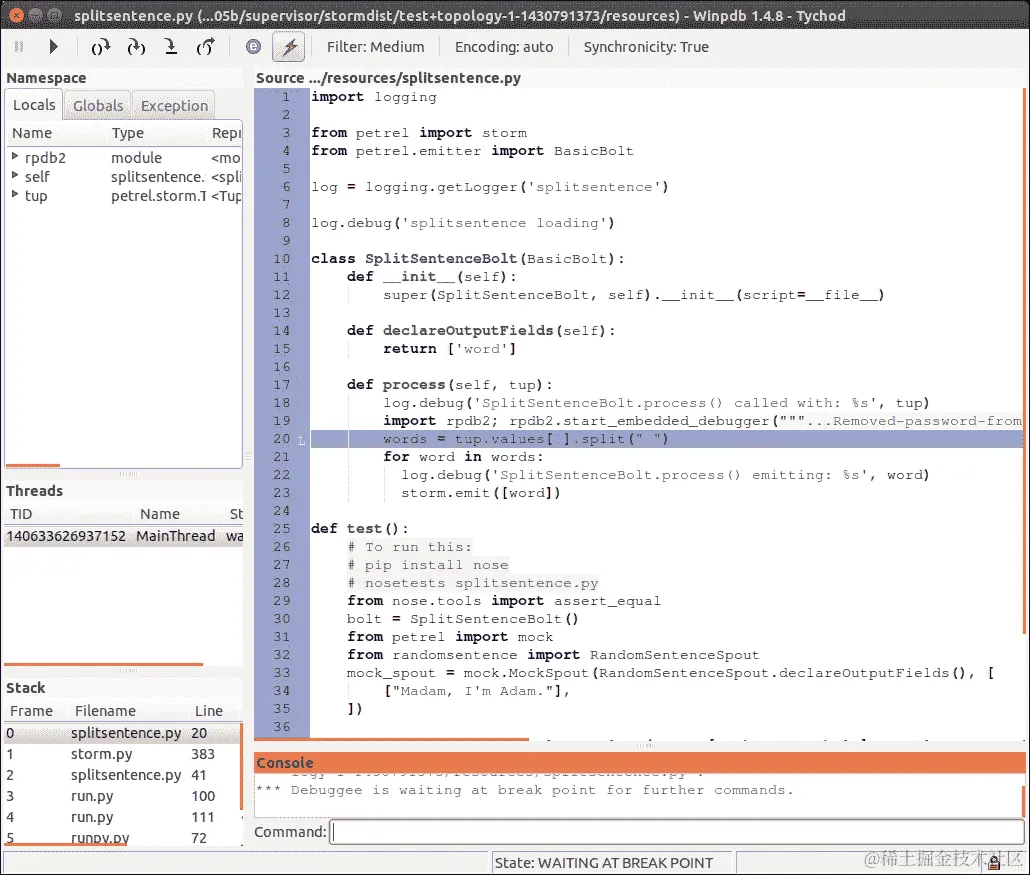This screenshot has width=1030, height=875.
Task: Click the Filename column header in Stack
Action: click(x=130, y=711)
